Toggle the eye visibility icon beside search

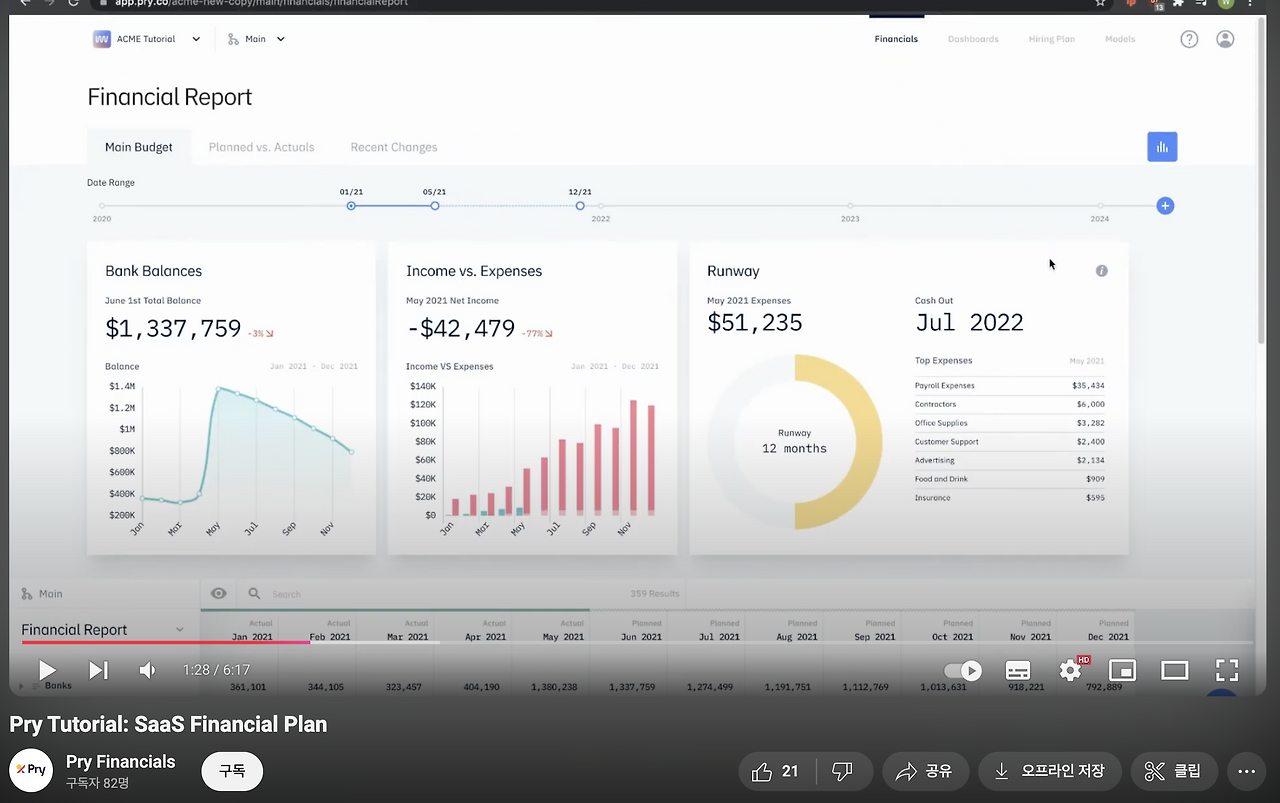click(x=218, y=593)
